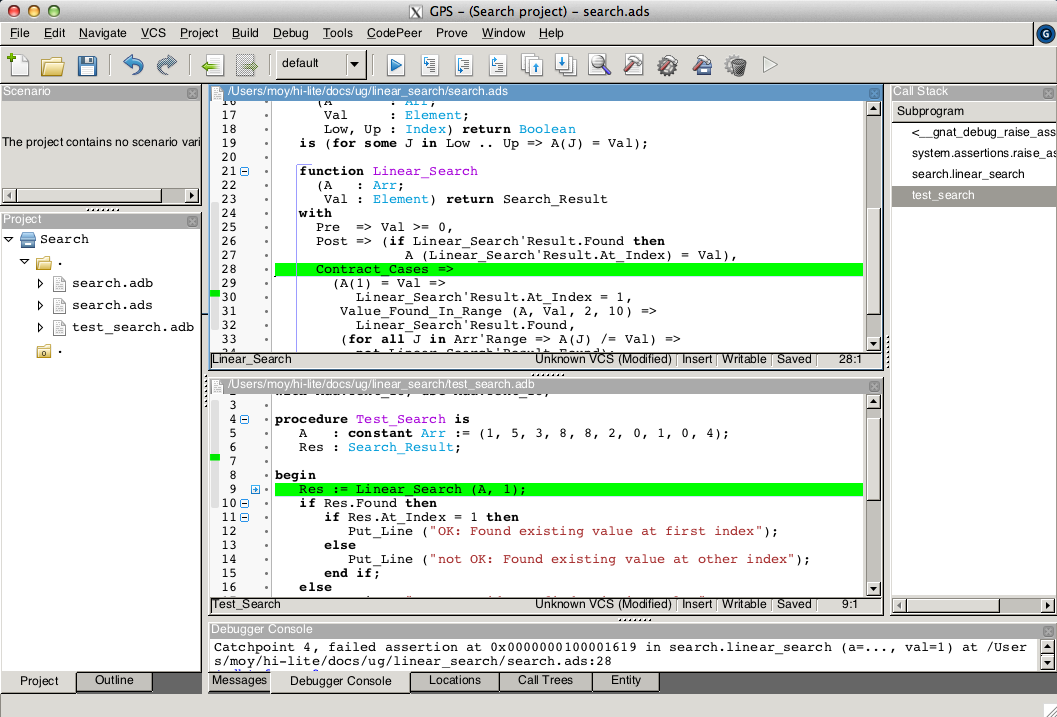This screenshot has width=1057, height=717.
Task: Open the File menu
Action: (x=20, y=33)
